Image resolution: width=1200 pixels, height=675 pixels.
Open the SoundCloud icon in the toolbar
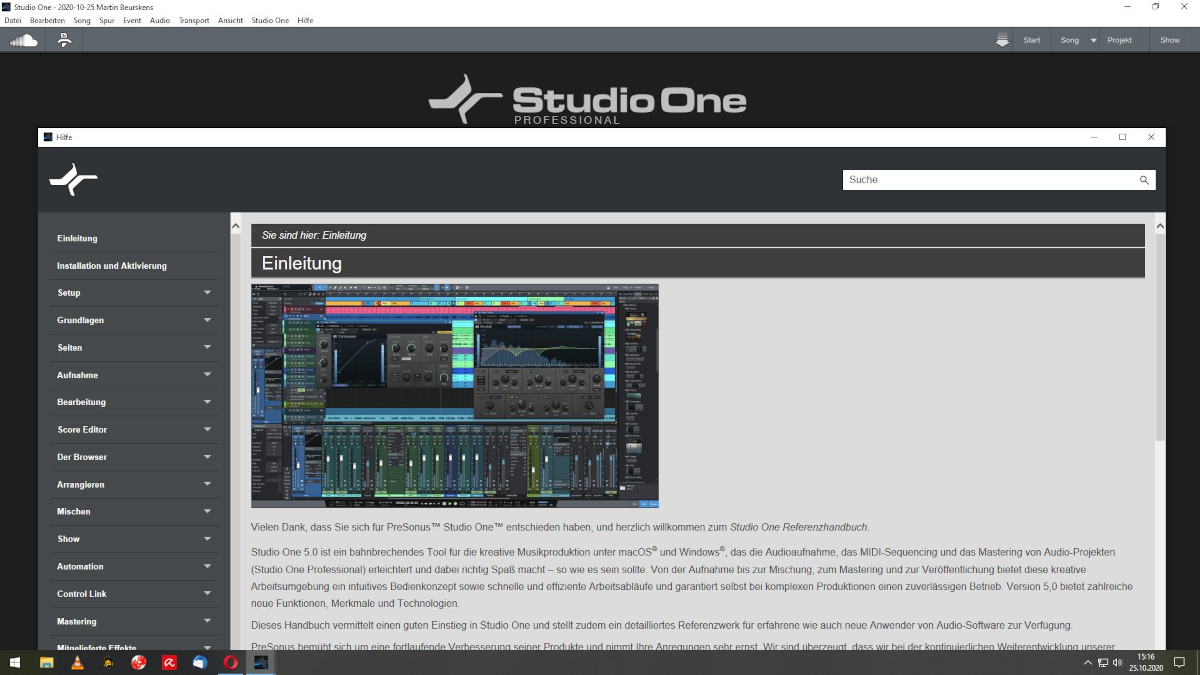[x=24, y=40]
